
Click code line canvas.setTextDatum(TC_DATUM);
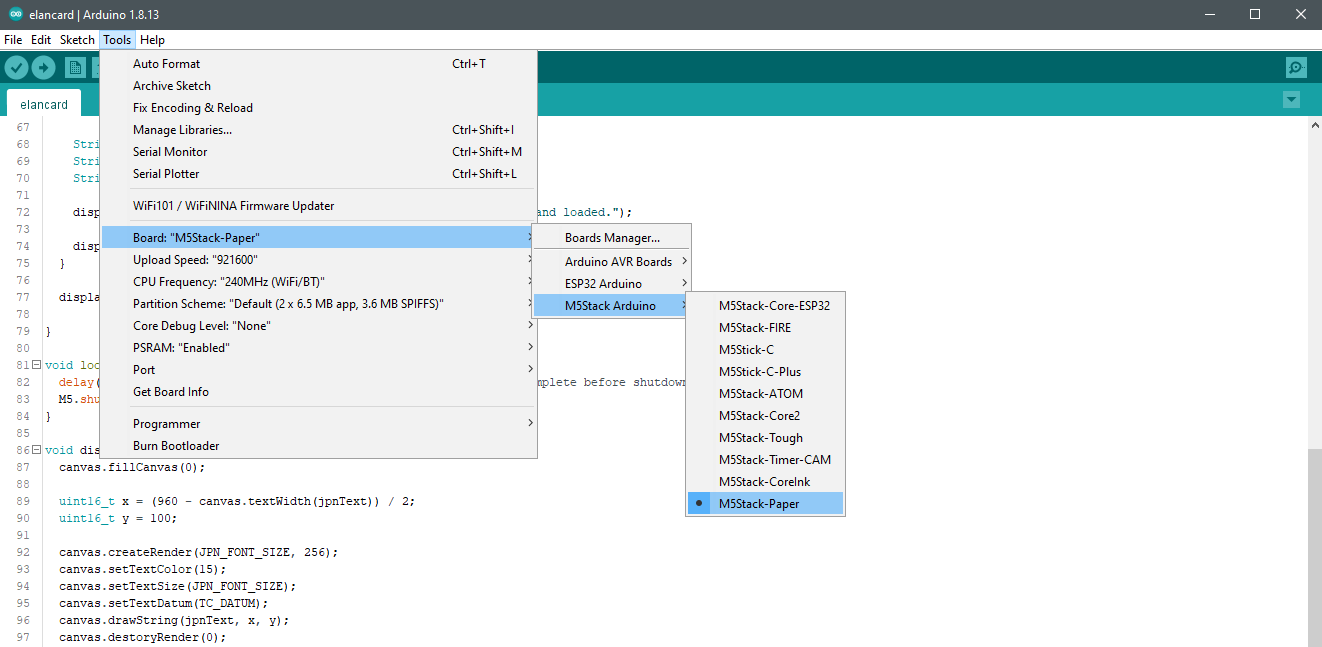tap(164, 603)
